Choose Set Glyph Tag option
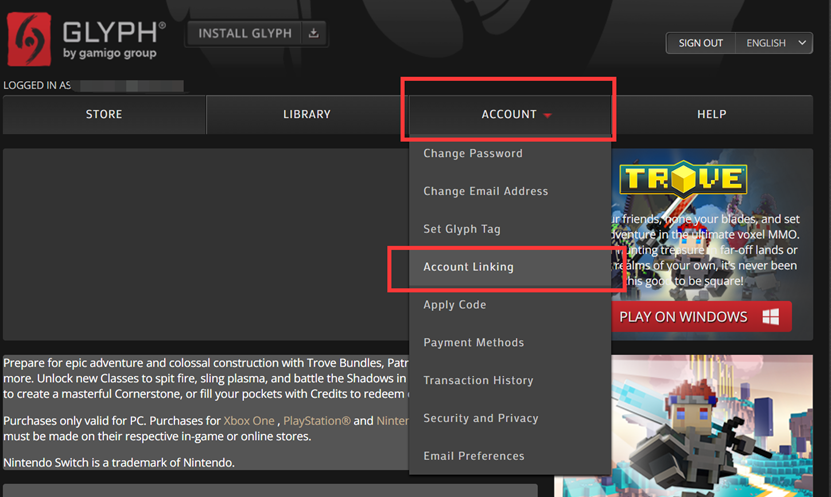Screen dimensions: 831x497 (x=510, y=229)
